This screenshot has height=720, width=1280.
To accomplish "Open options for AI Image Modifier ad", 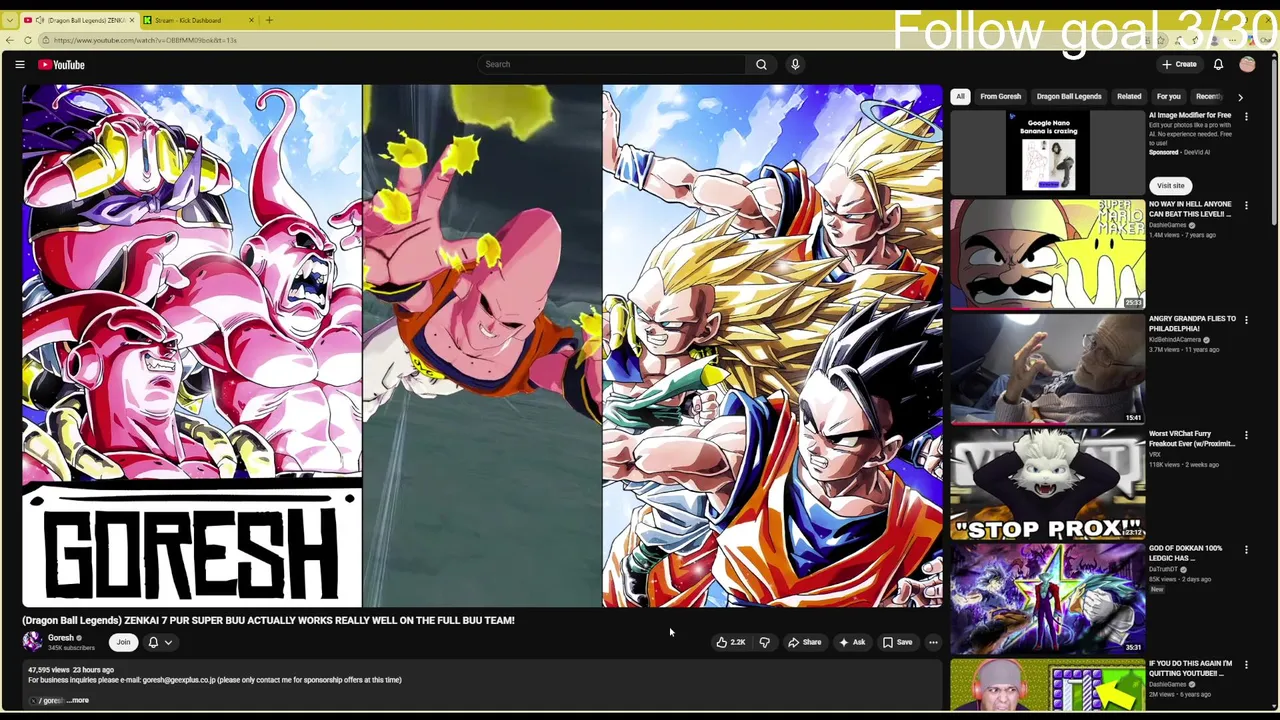I will tap(1246, 116).
